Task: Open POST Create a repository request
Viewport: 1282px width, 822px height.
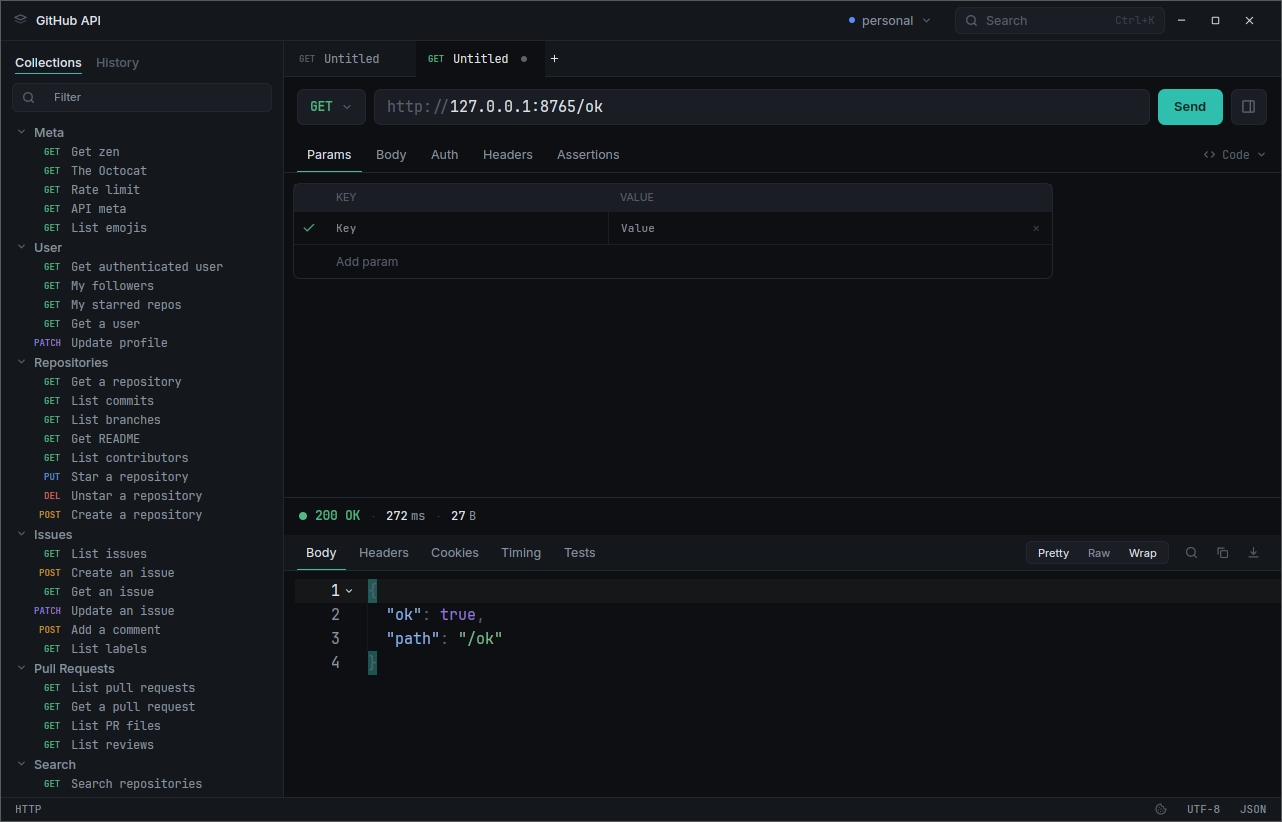Action: (137, 515)
